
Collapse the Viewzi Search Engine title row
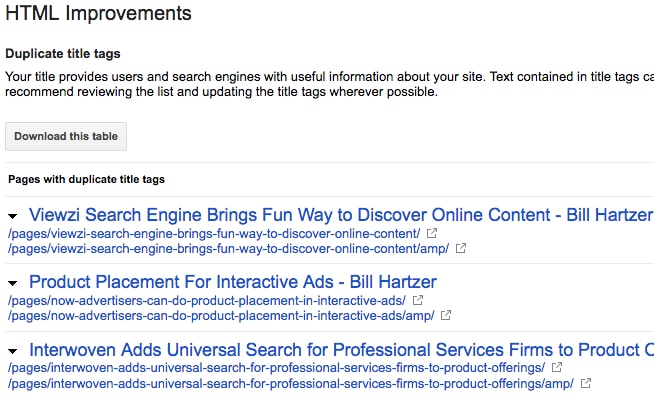point(13,216)
